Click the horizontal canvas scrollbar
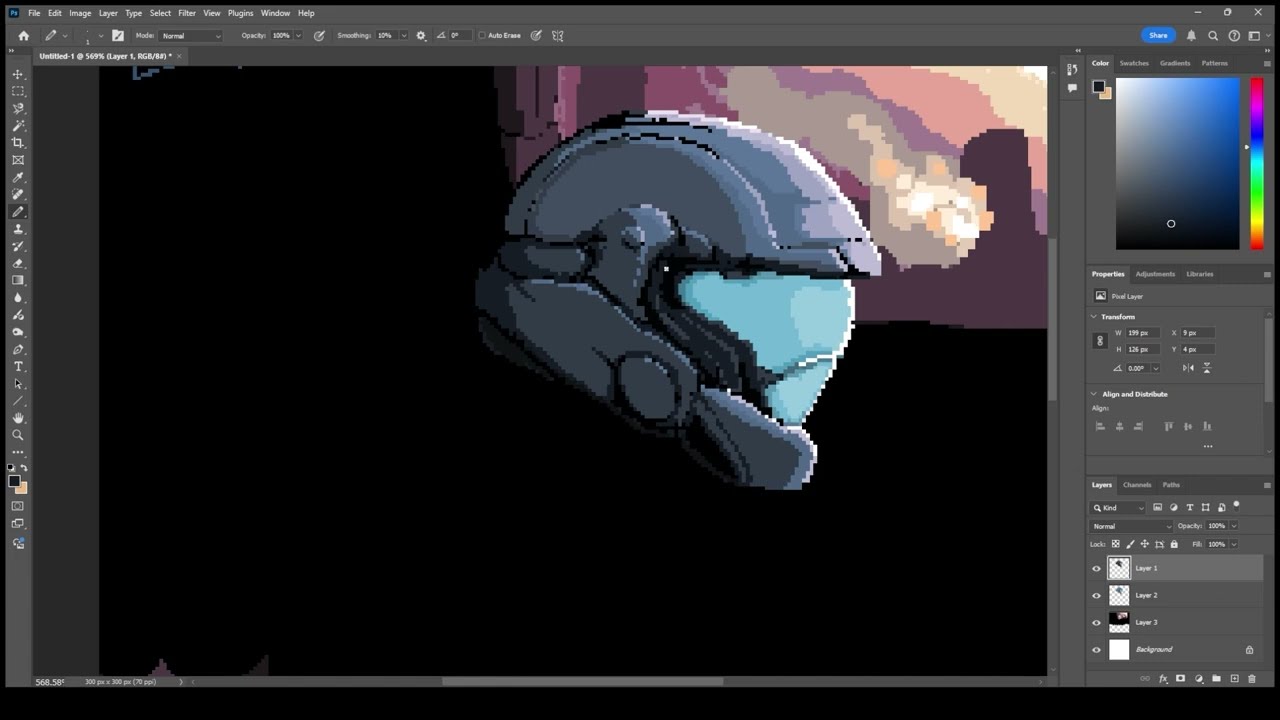The height and width of the screenshot is (720, 1280). [x=582, y=682]
